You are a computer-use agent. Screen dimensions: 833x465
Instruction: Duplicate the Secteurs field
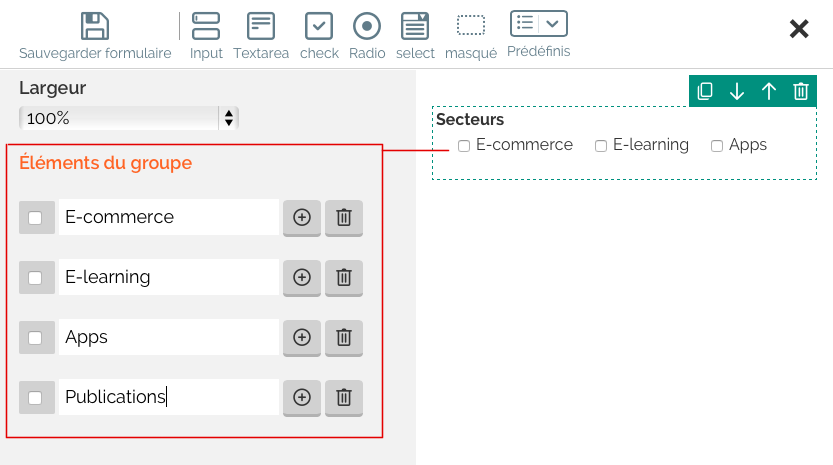pos(705,91)
